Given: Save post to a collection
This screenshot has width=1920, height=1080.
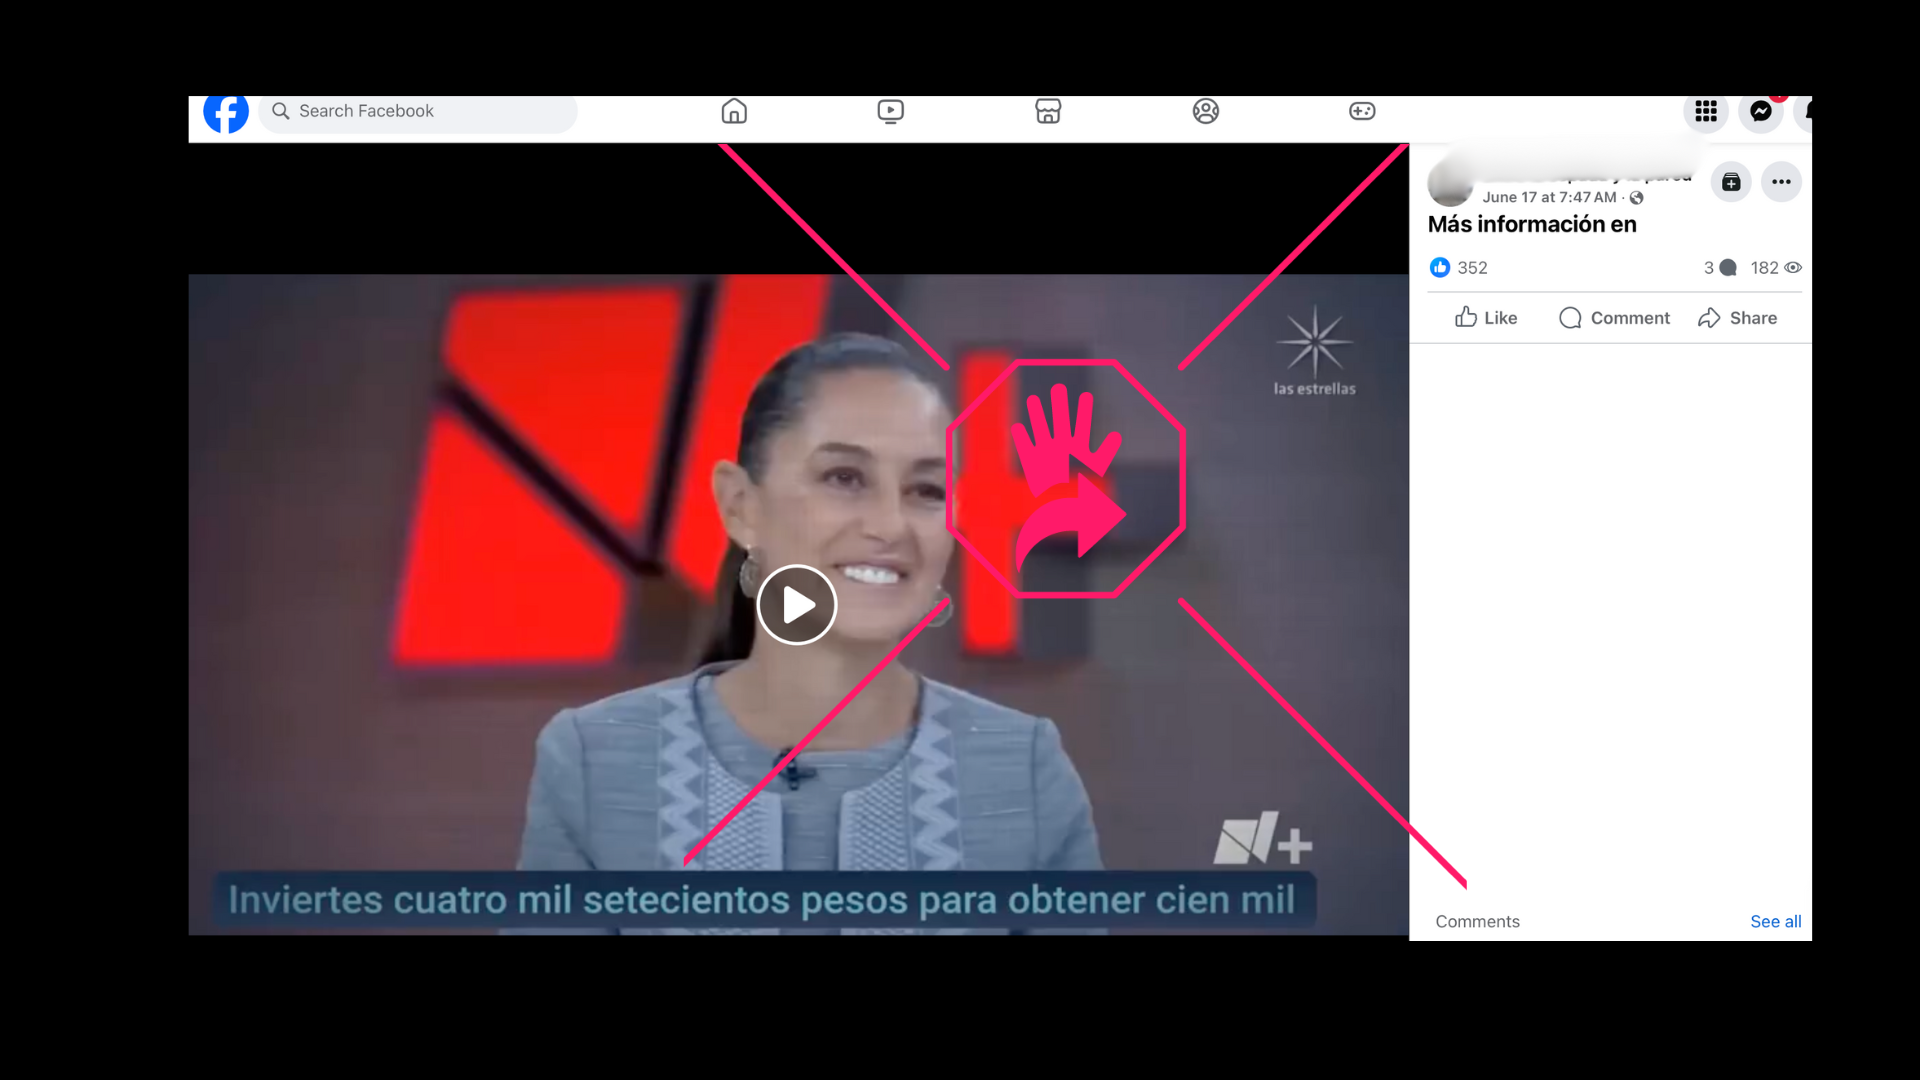Looking at the screenshot, I should pyautogui.click(x=1730, y=182).
